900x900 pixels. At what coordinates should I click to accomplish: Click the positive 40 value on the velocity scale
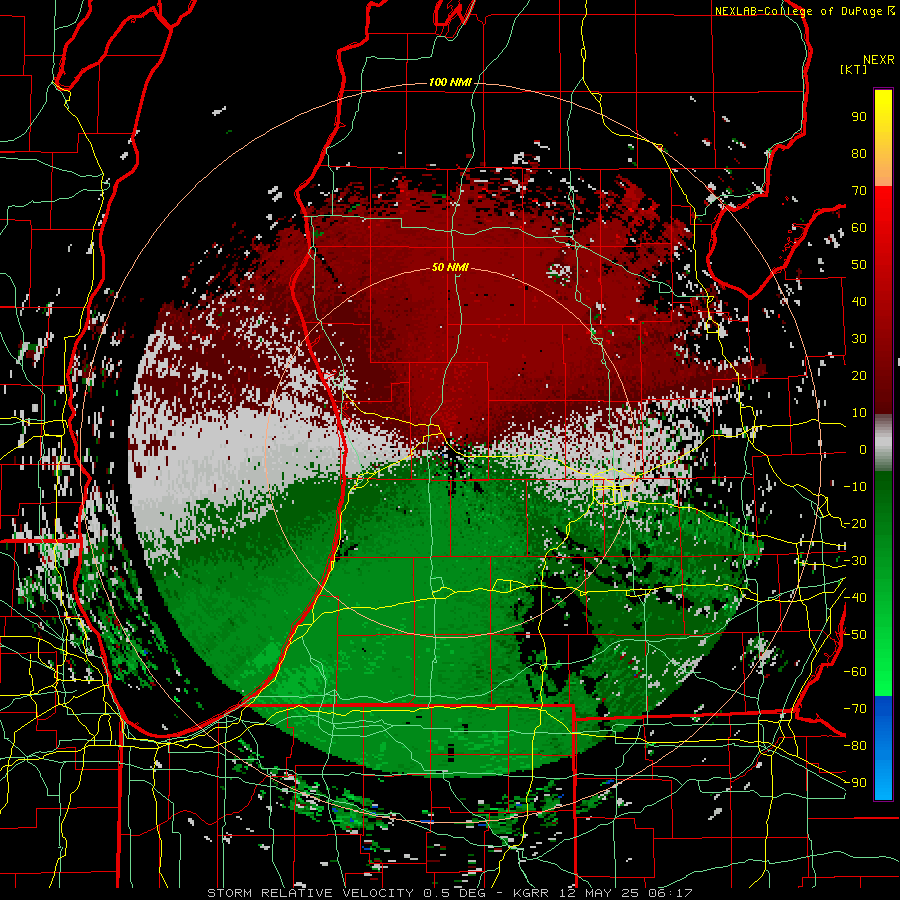click(x=859, y=301)
